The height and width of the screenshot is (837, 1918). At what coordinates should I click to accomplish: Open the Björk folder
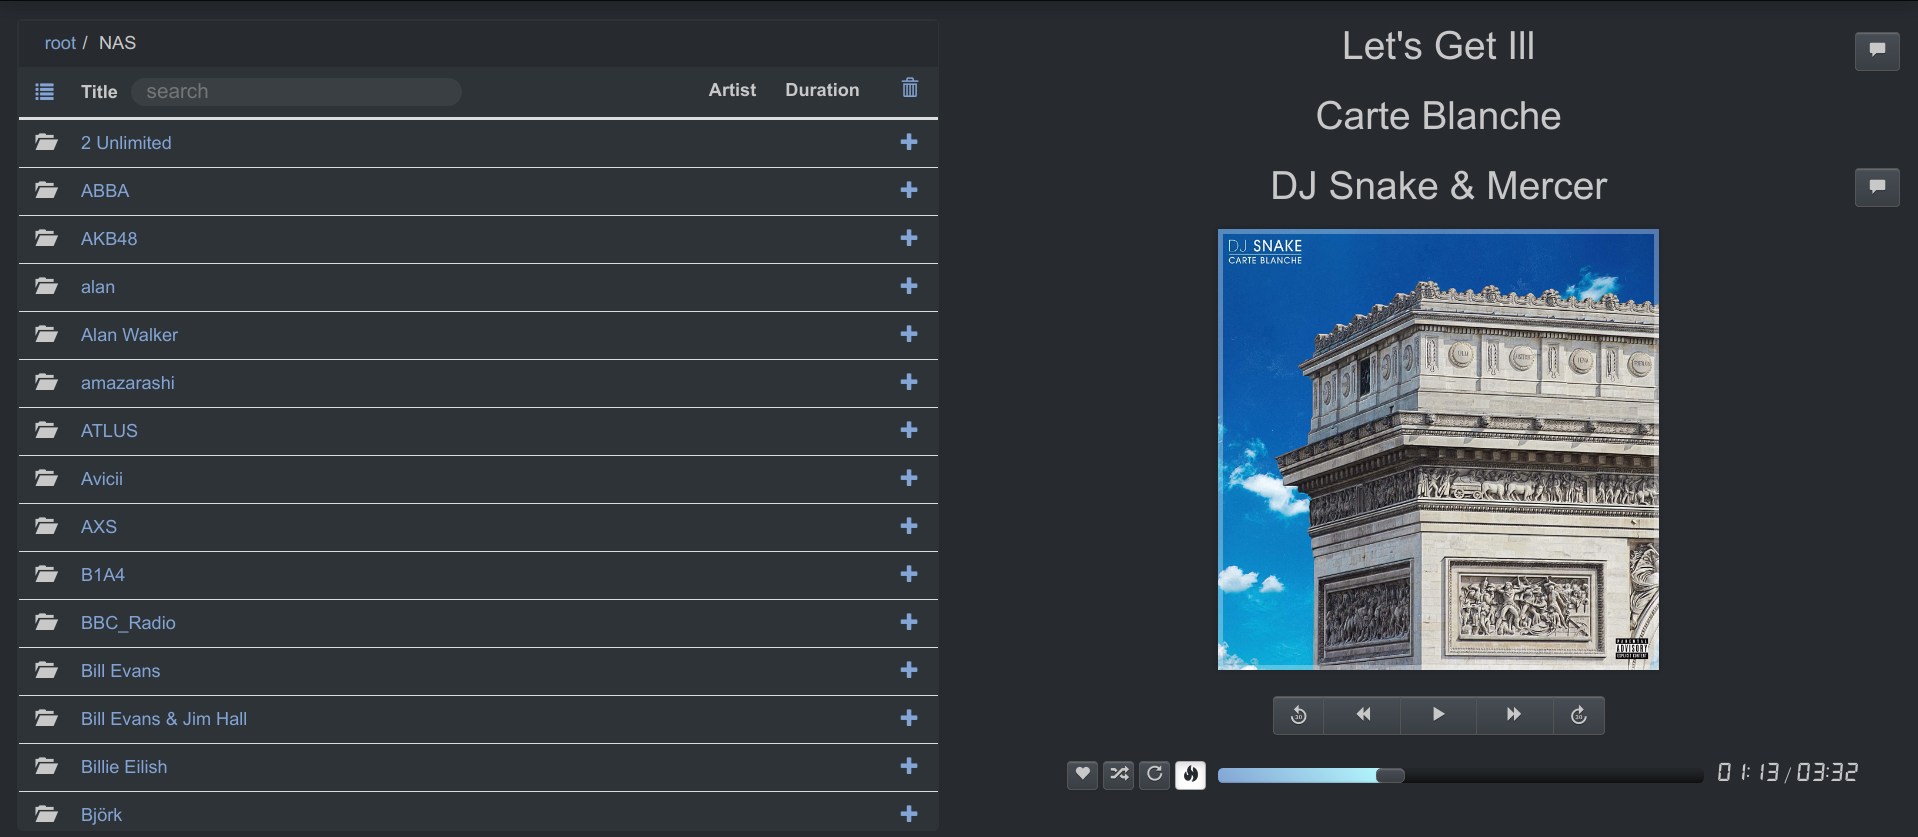click(x=101, y=815)
